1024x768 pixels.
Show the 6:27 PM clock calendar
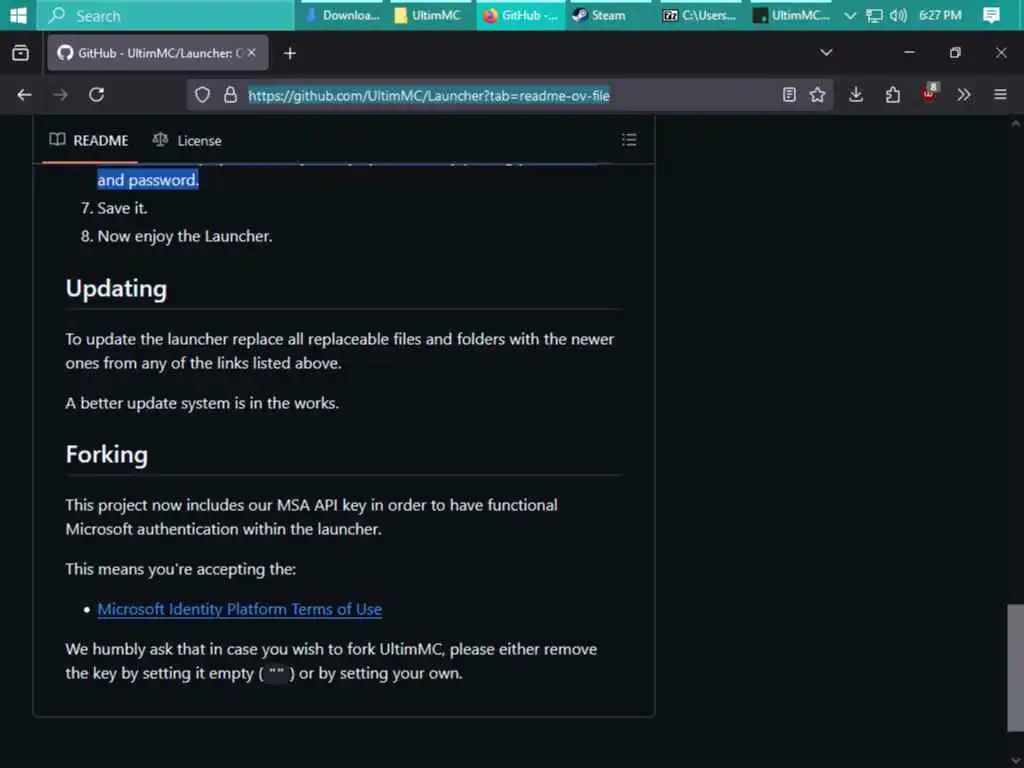[x=940, y=16]
